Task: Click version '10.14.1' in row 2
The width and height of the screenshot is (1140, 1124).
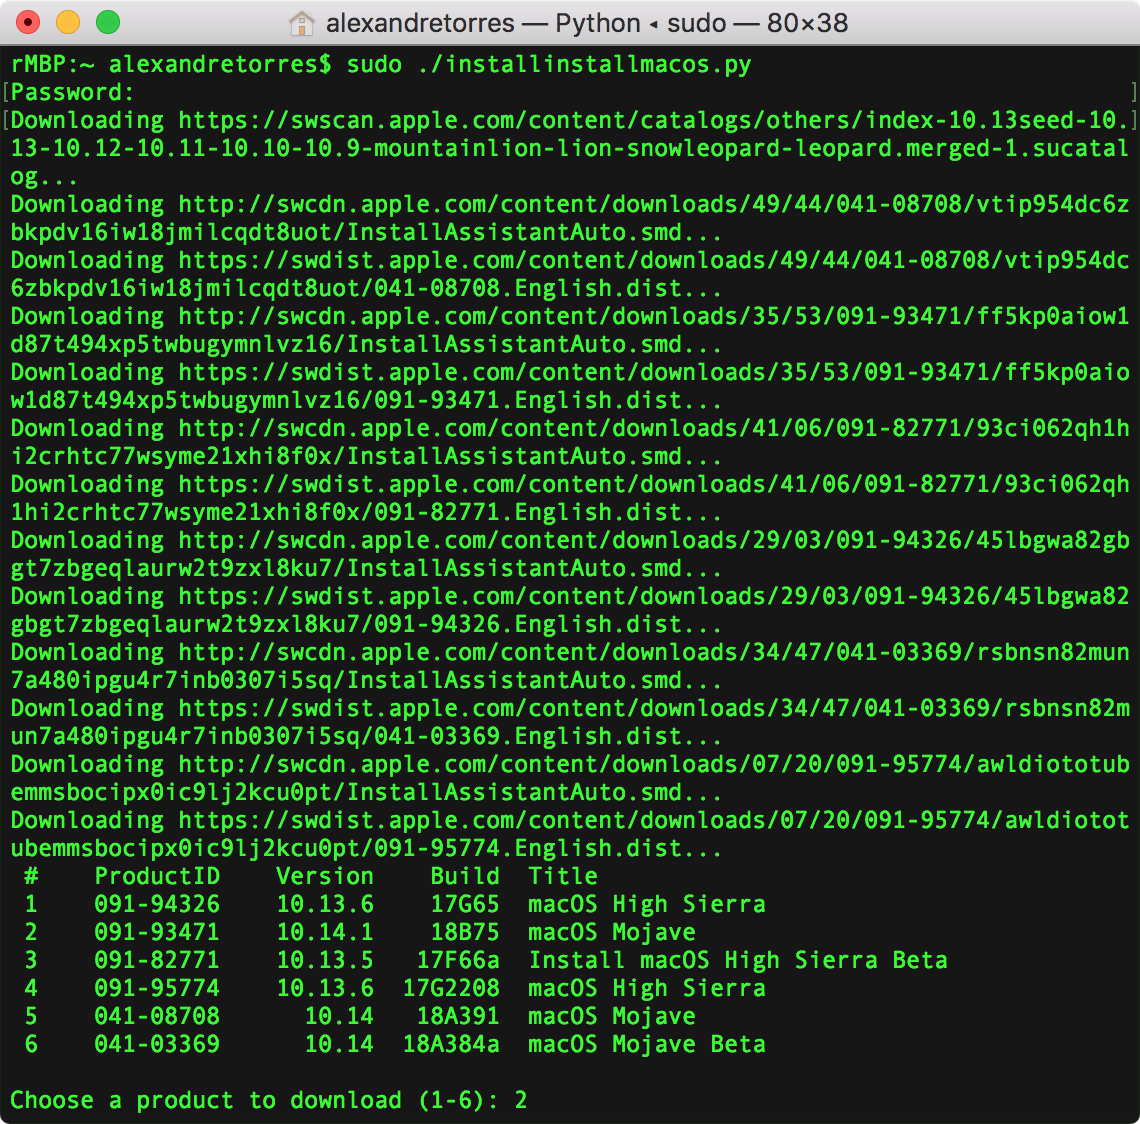Action: [325, 932]
